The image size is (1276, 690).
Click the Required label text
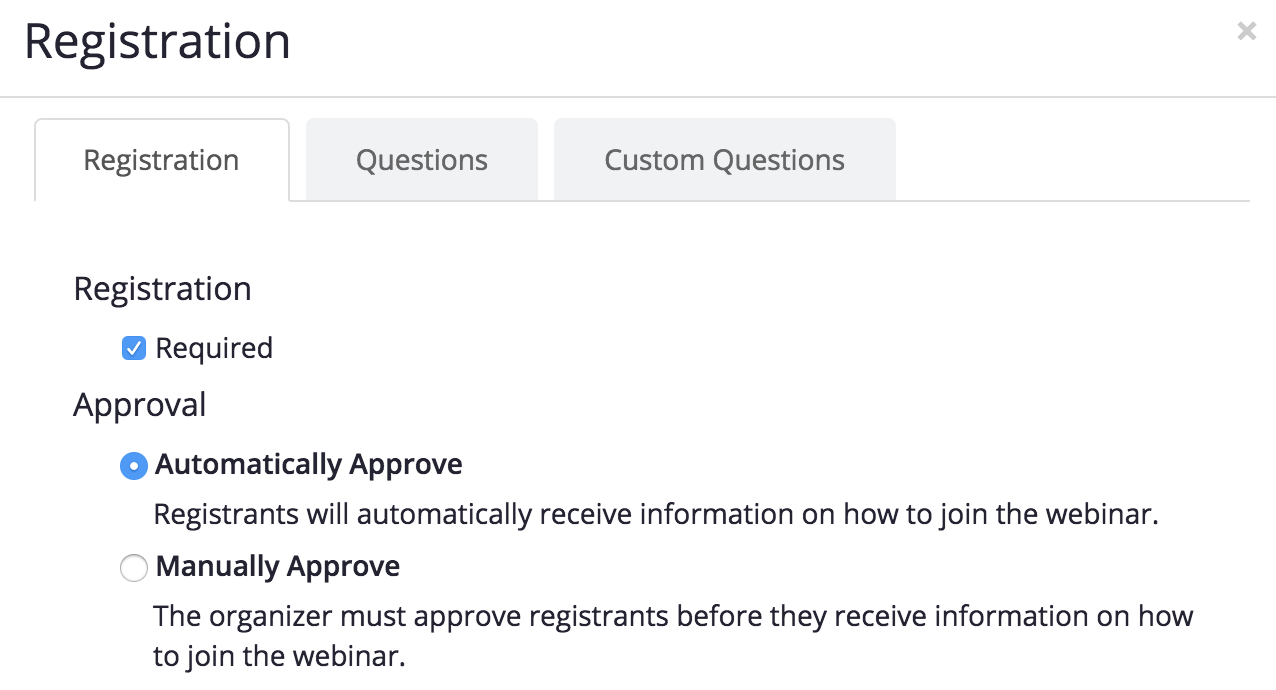tap(212, 348)
